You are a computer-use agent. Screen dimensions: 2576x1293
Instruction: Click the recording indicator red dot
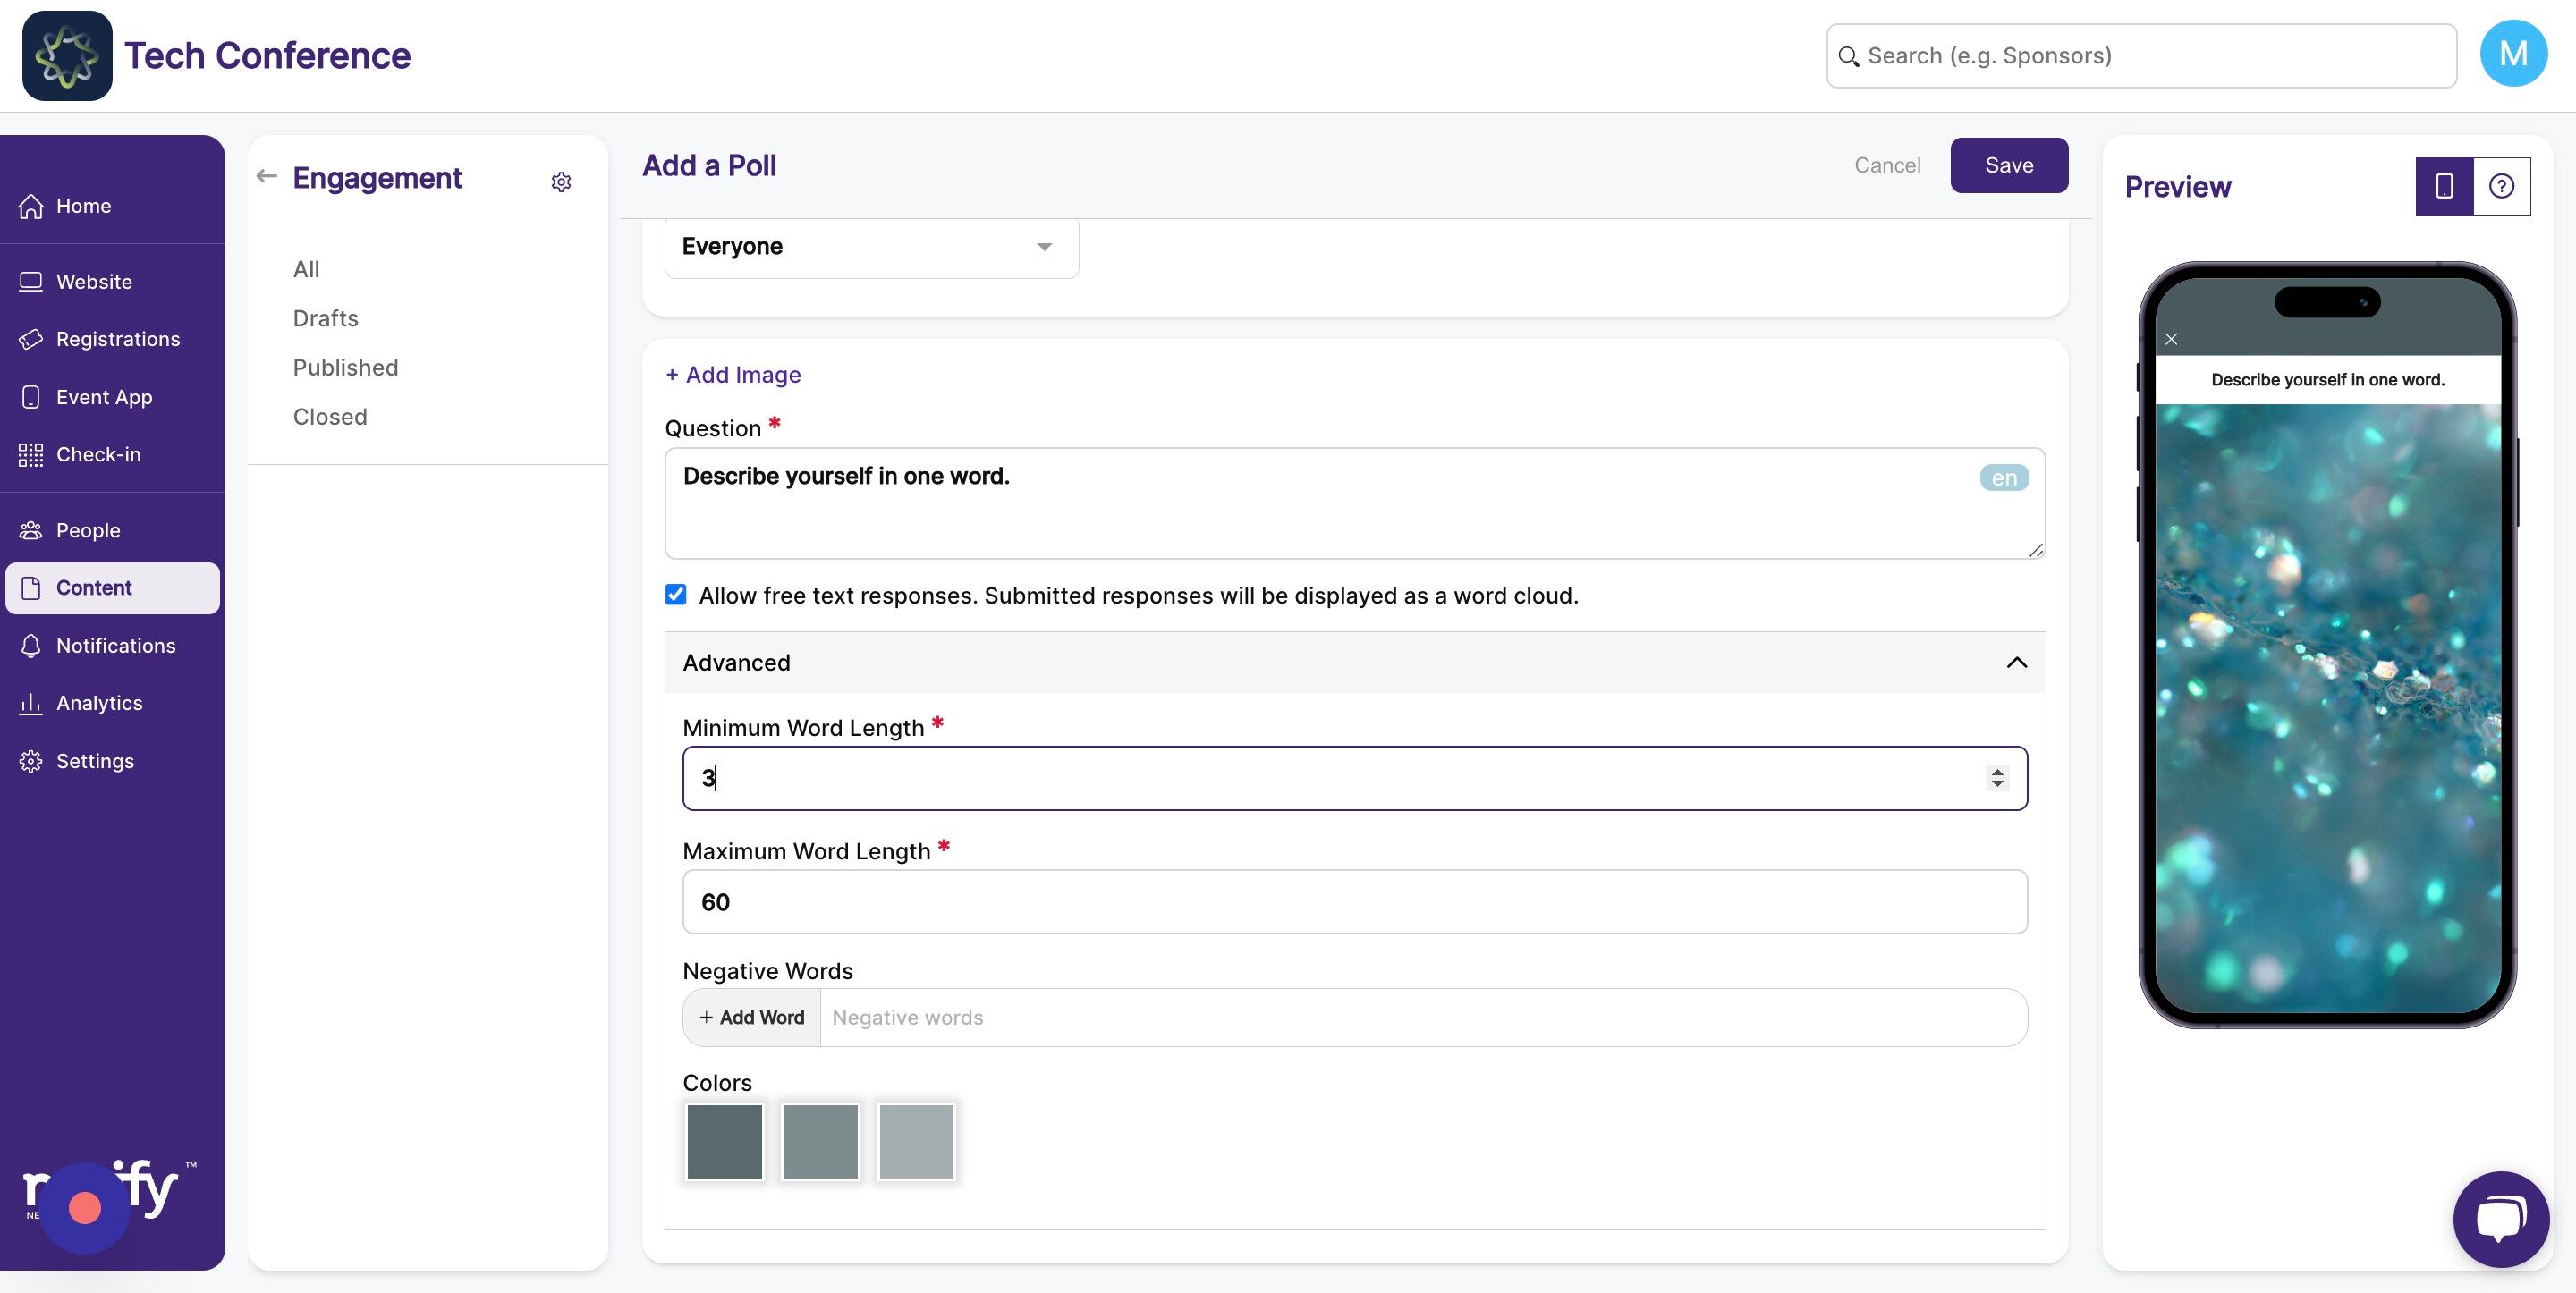click(x=85, y=1208)
